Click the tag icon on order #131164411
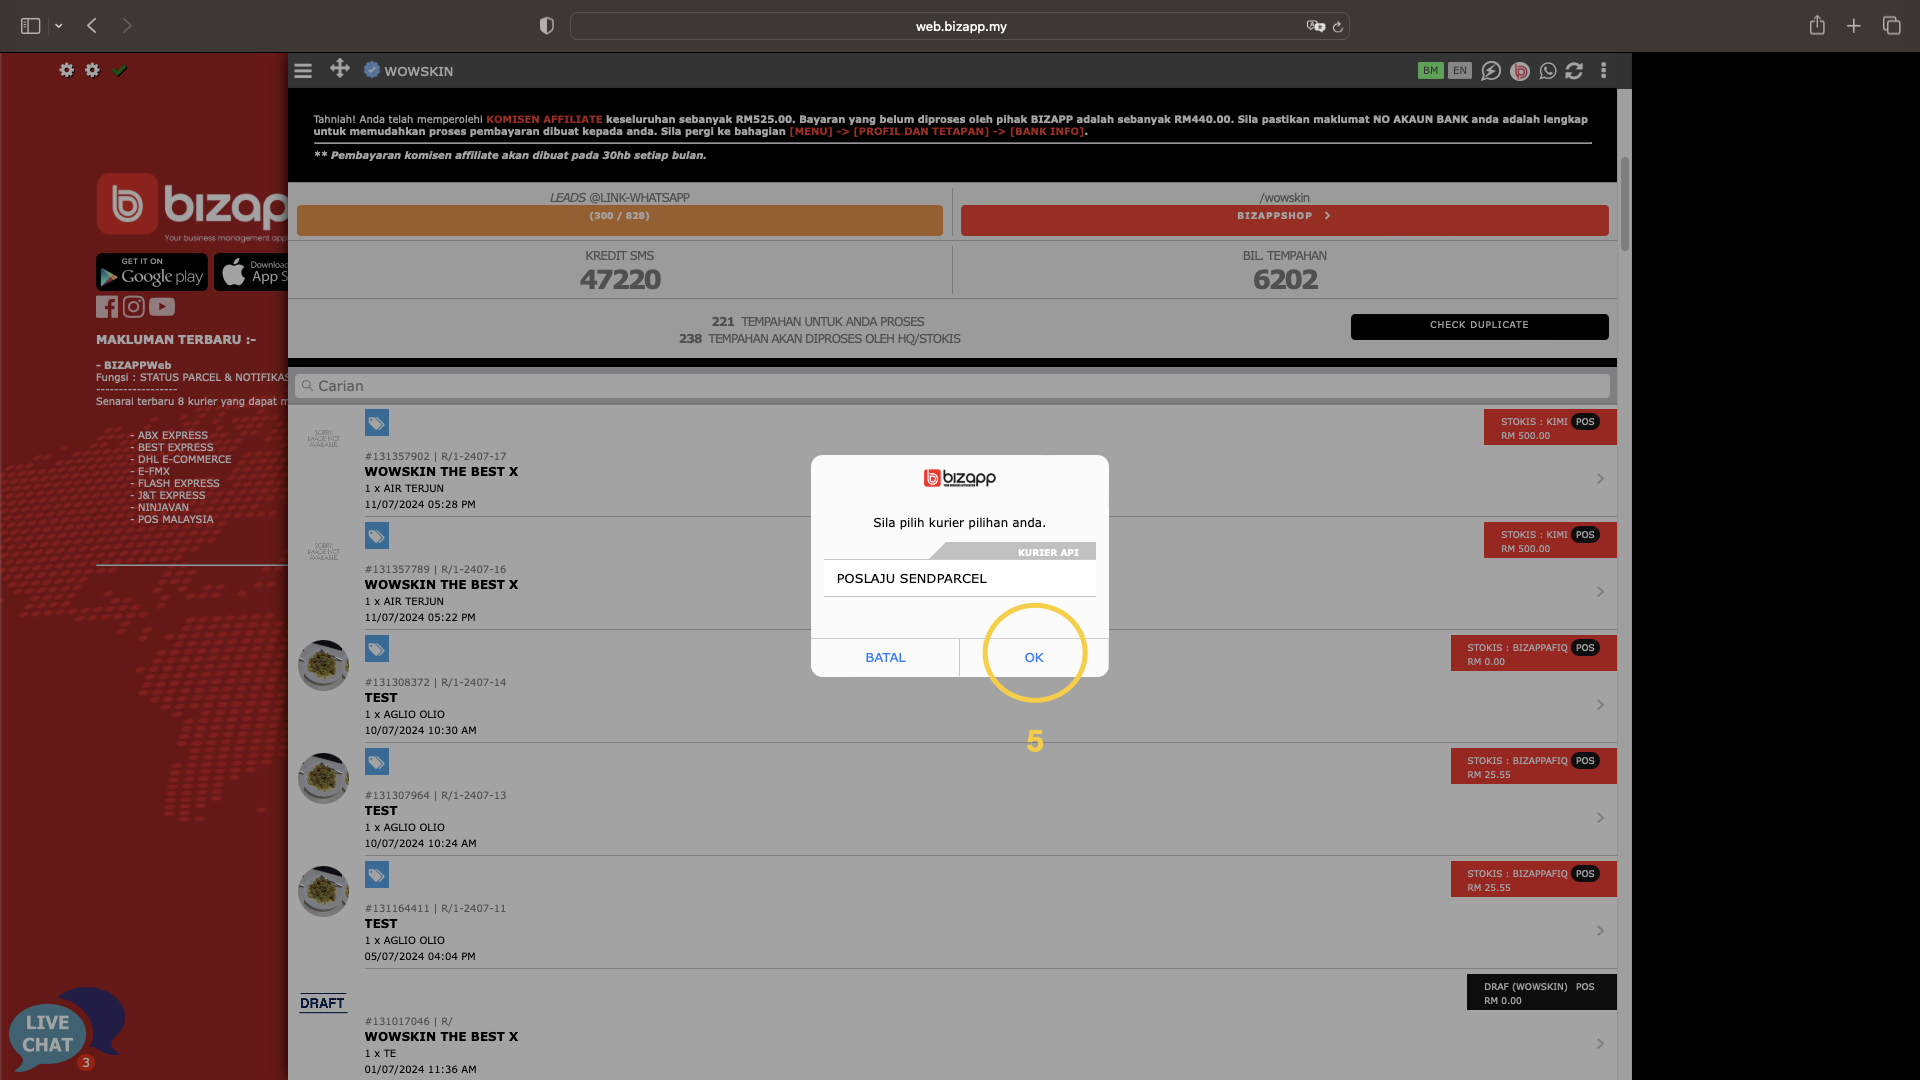 377,875
